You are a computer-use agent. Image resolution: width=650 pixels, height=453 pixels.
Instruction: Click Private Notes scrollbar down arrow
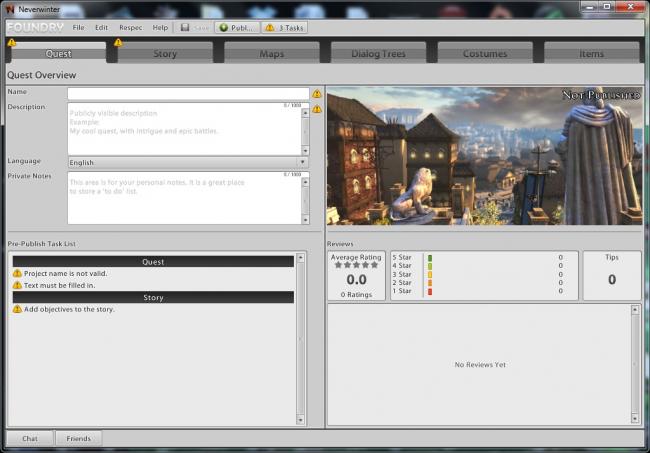click(x=306, y=220)
